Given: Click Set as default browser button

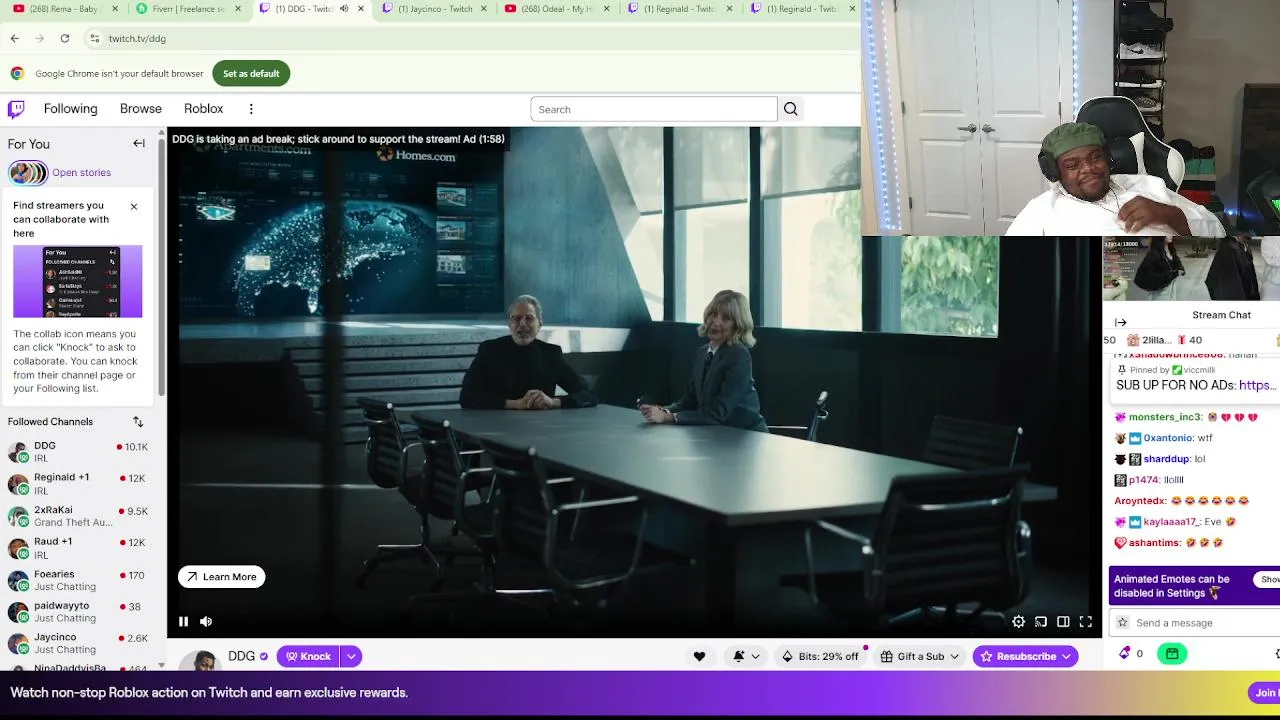Looking at the screenshot, I should coord(251,74).
